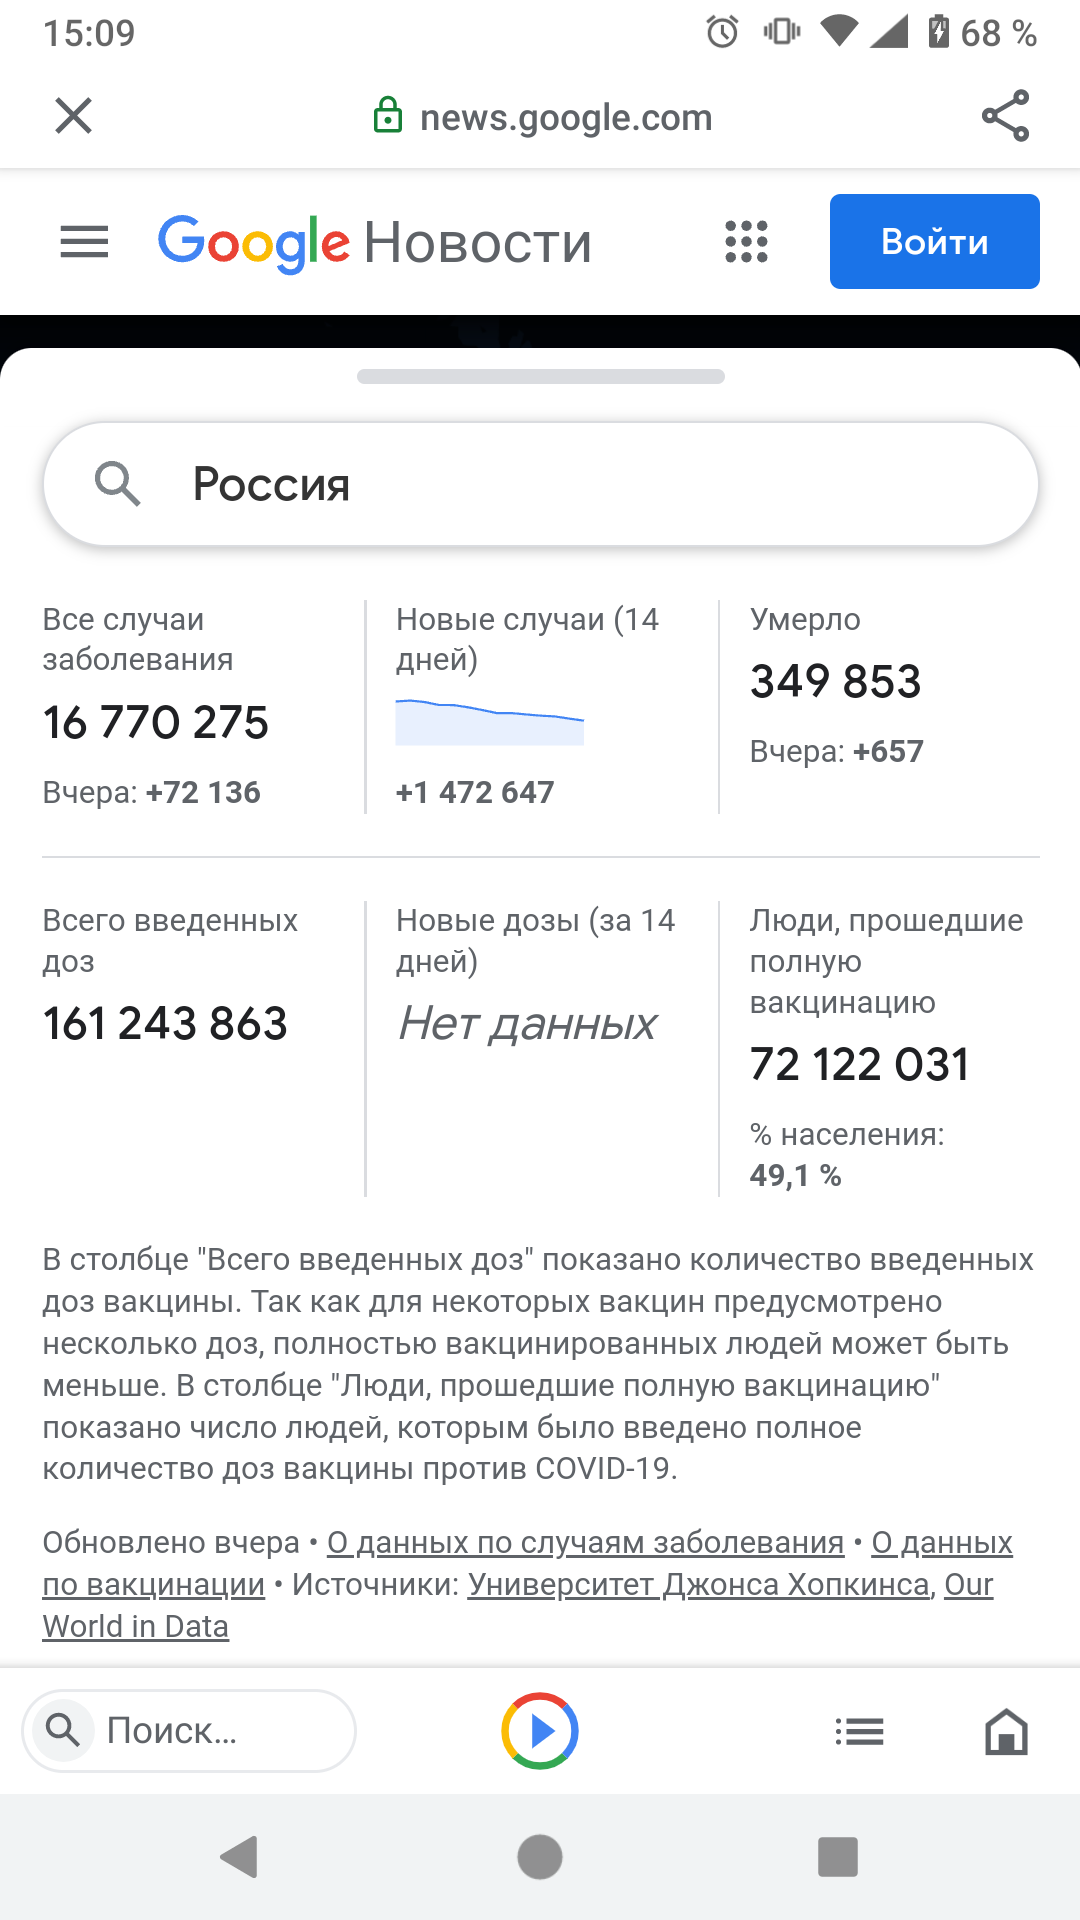This screenshot has width=1080, height=1920.
Task: Tap the magnifier icon in the Россия field
Action: click(118, 484)
